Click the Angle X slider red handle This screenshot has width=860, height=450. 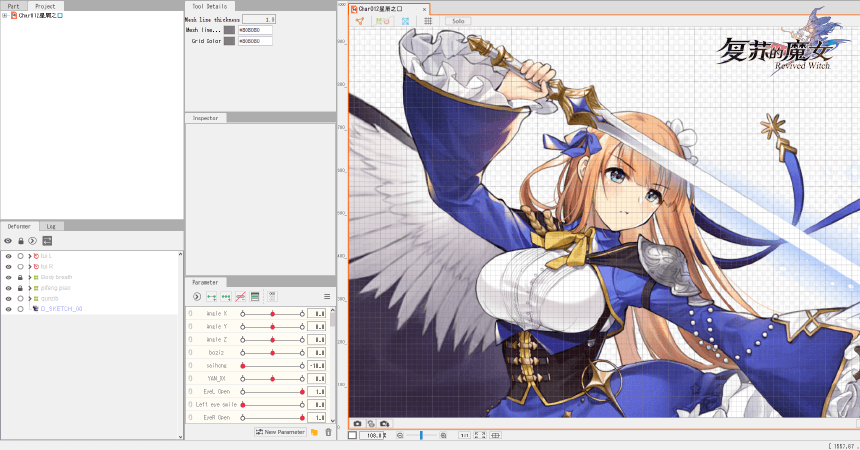coord(273,313)
